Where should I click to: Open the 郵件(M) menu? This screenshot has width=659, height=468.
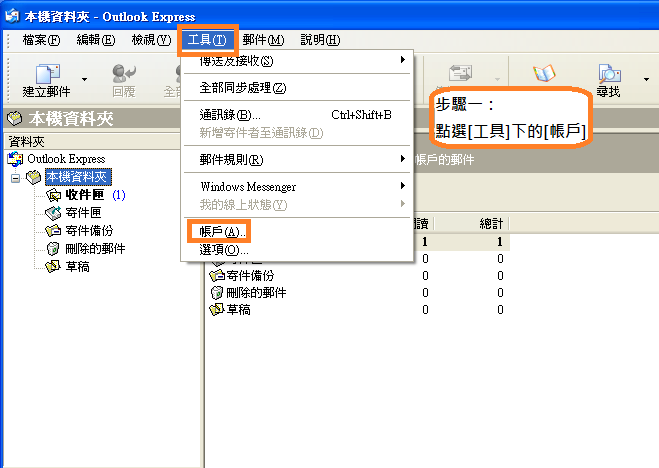263,40
